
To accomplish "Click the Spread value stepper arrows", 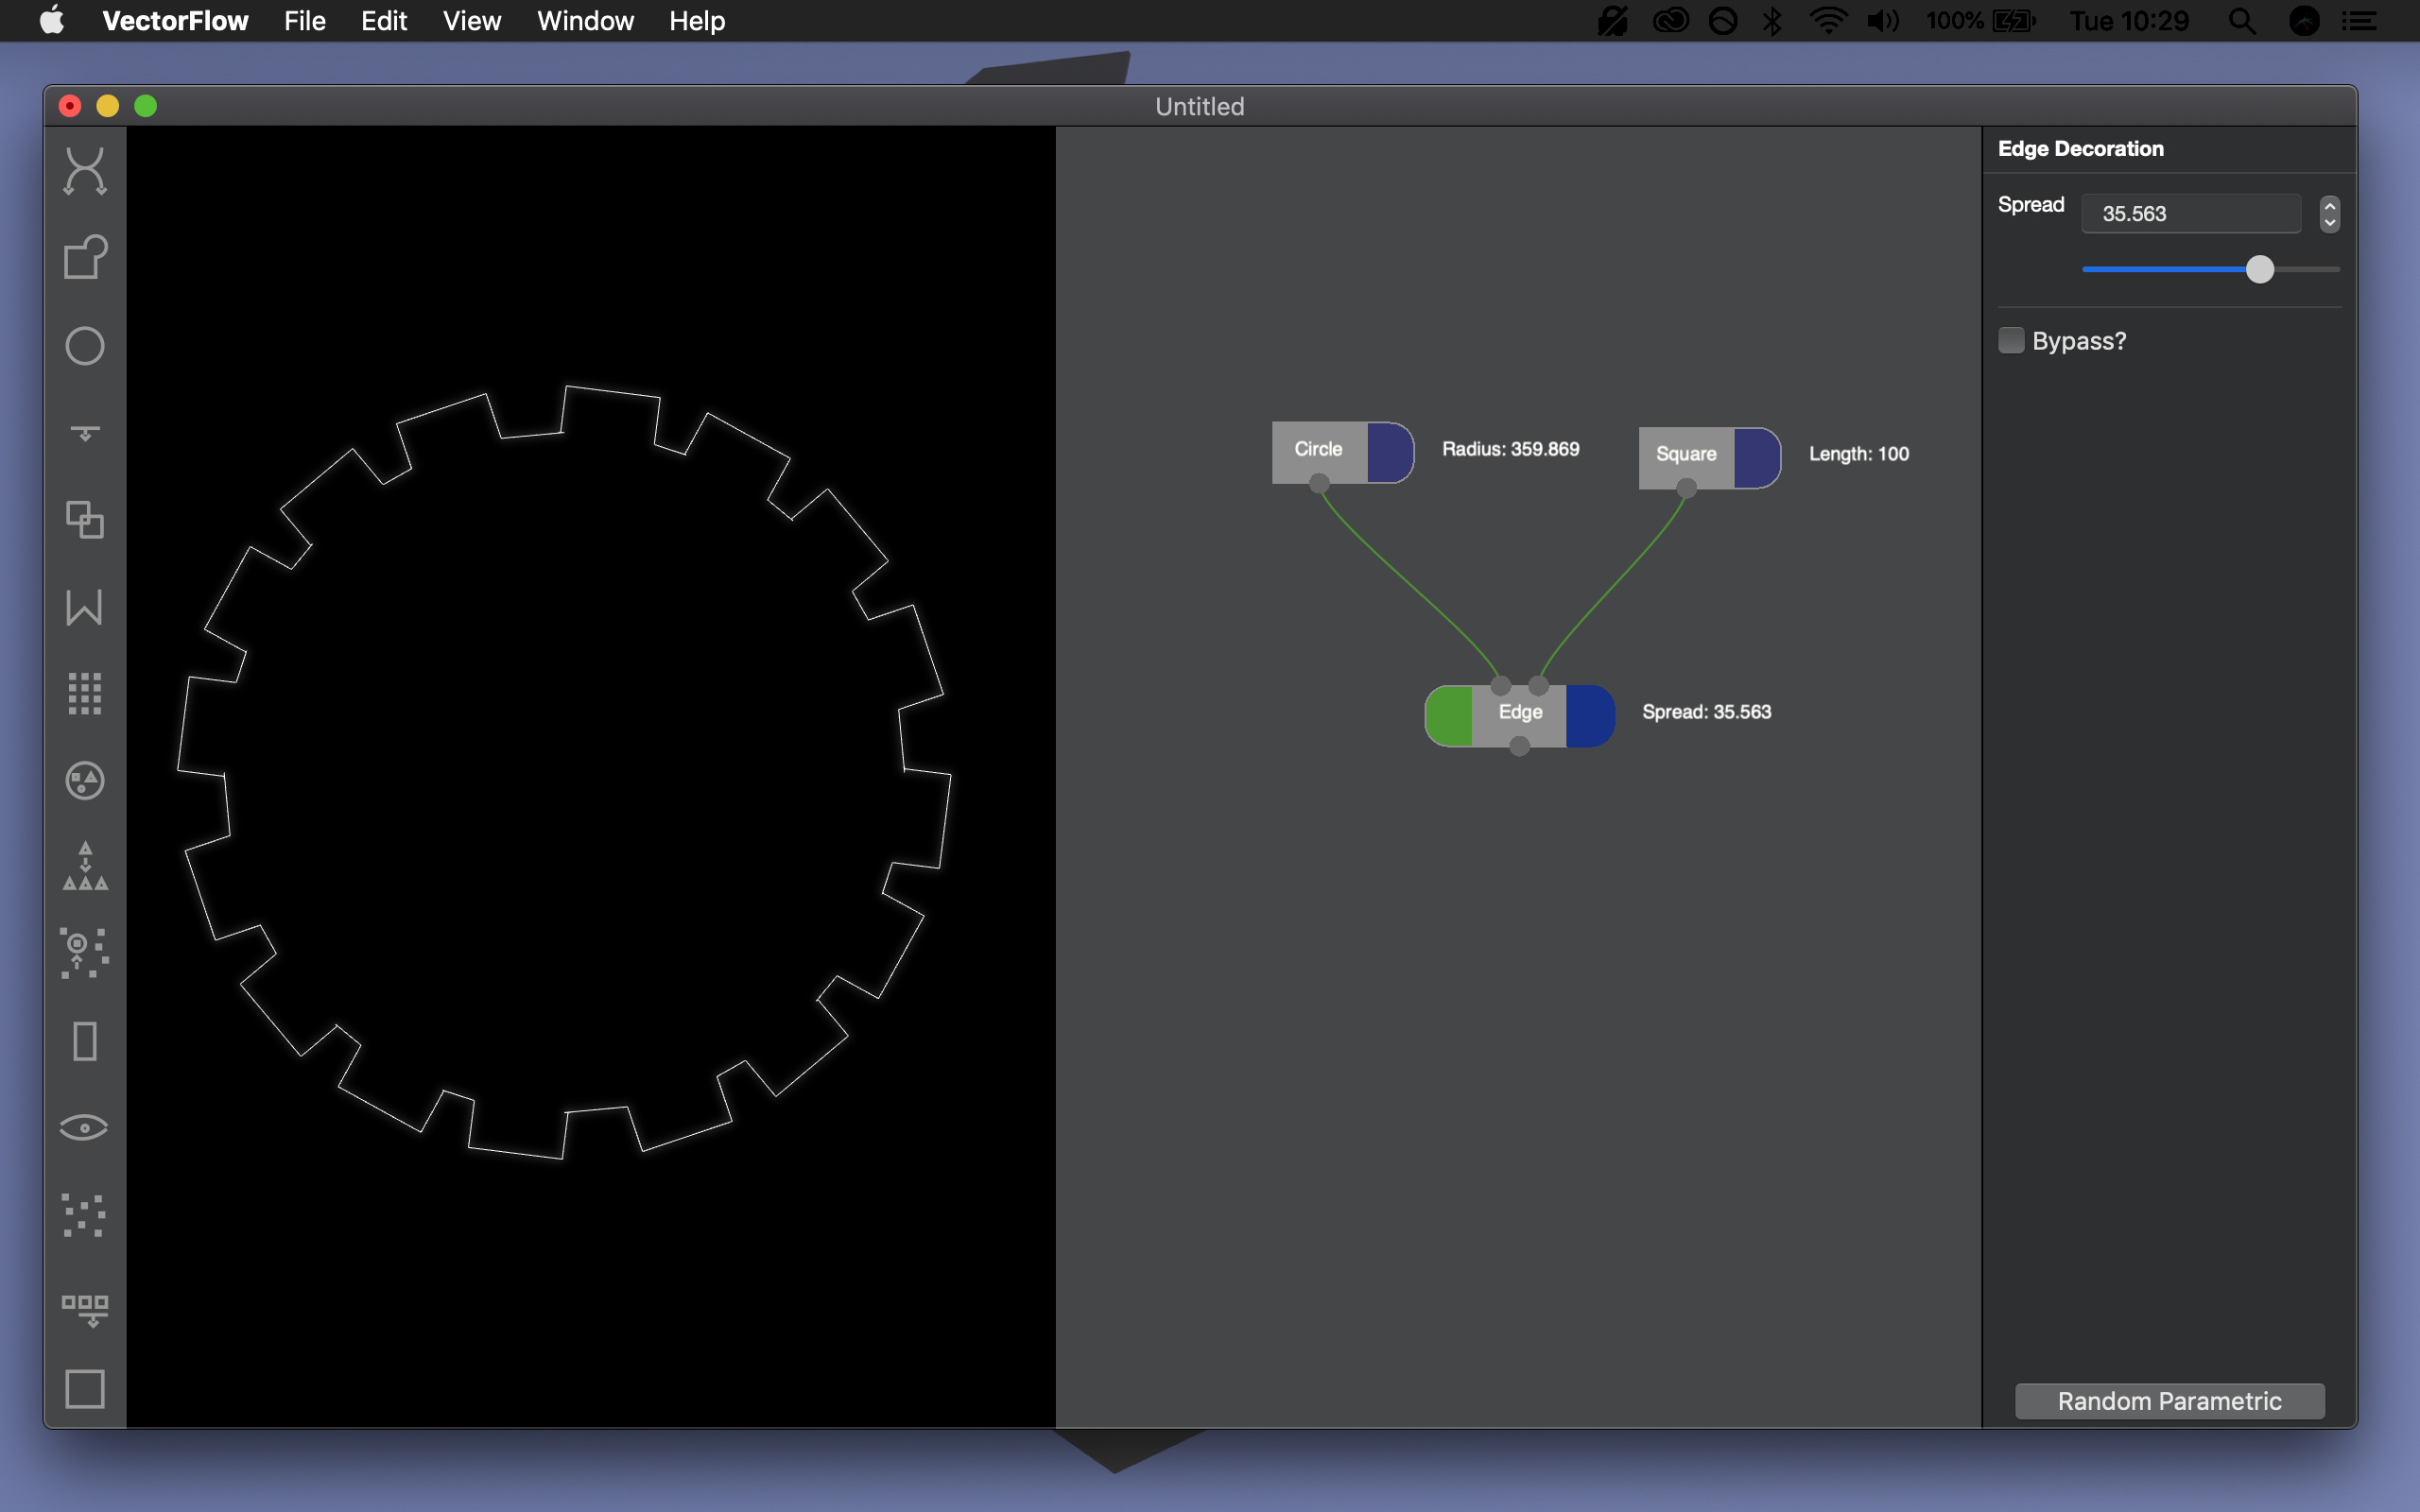I will 2329,213.
